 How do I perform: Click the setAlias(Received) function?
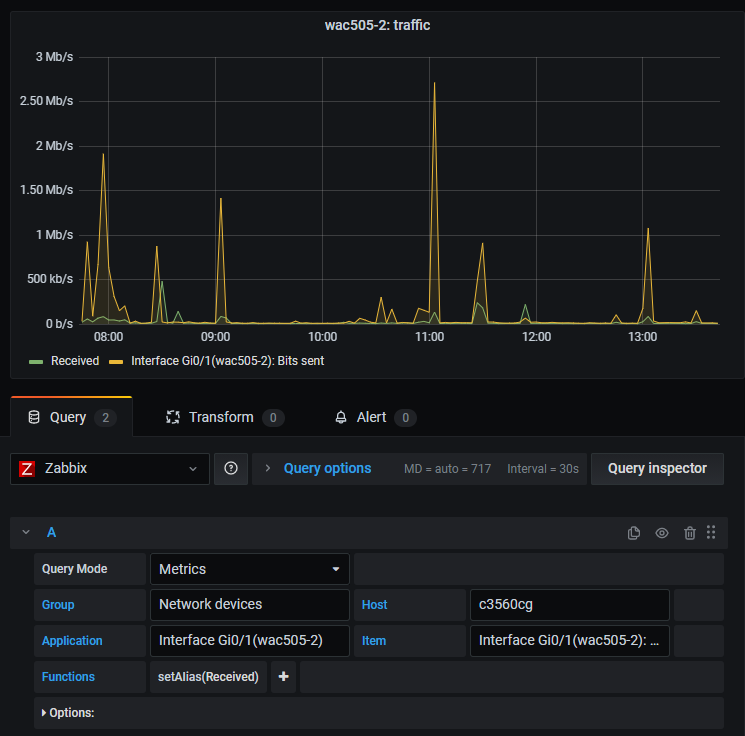[x=208, y=677]
